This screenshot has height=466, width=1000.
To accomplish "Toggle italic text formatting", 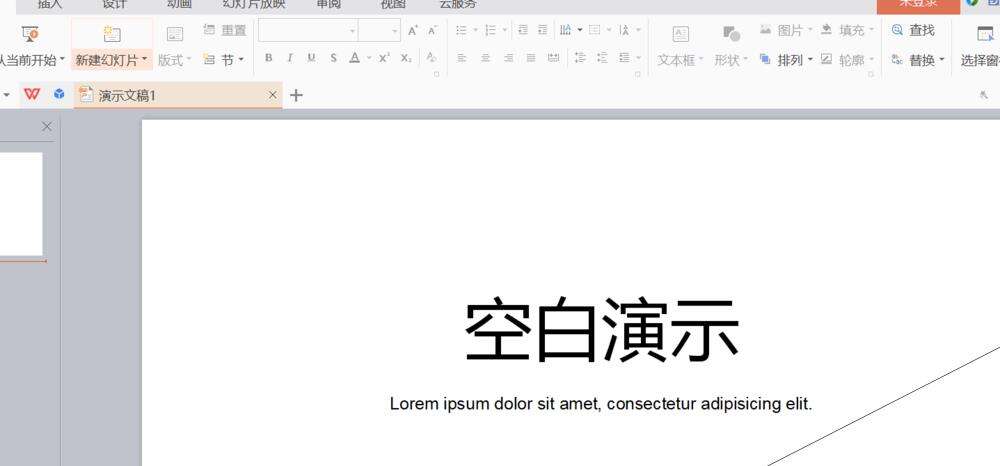I will [x=290, y=59].
